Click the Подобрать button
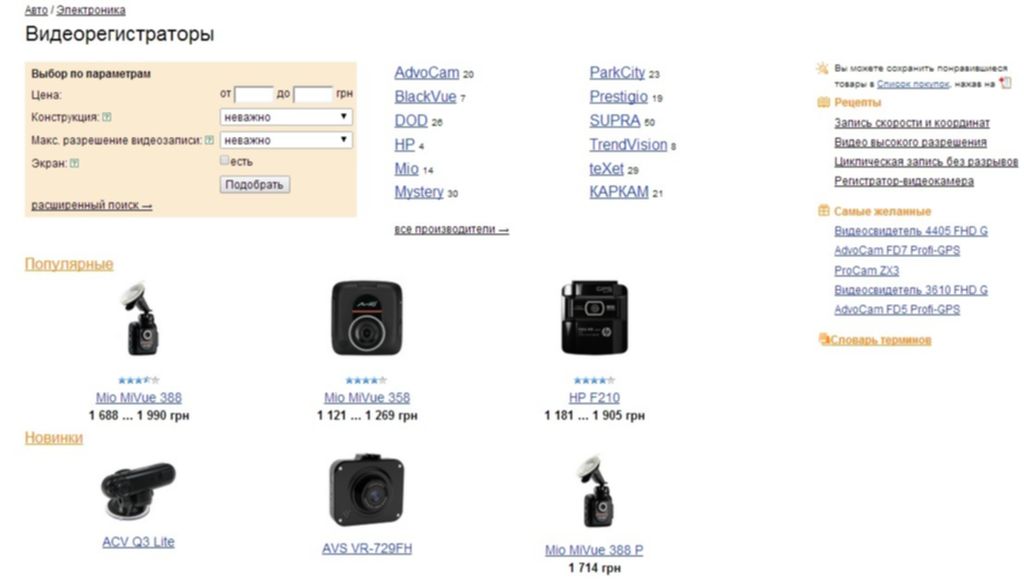This screenshot has width=1024, height=586. 255,185
